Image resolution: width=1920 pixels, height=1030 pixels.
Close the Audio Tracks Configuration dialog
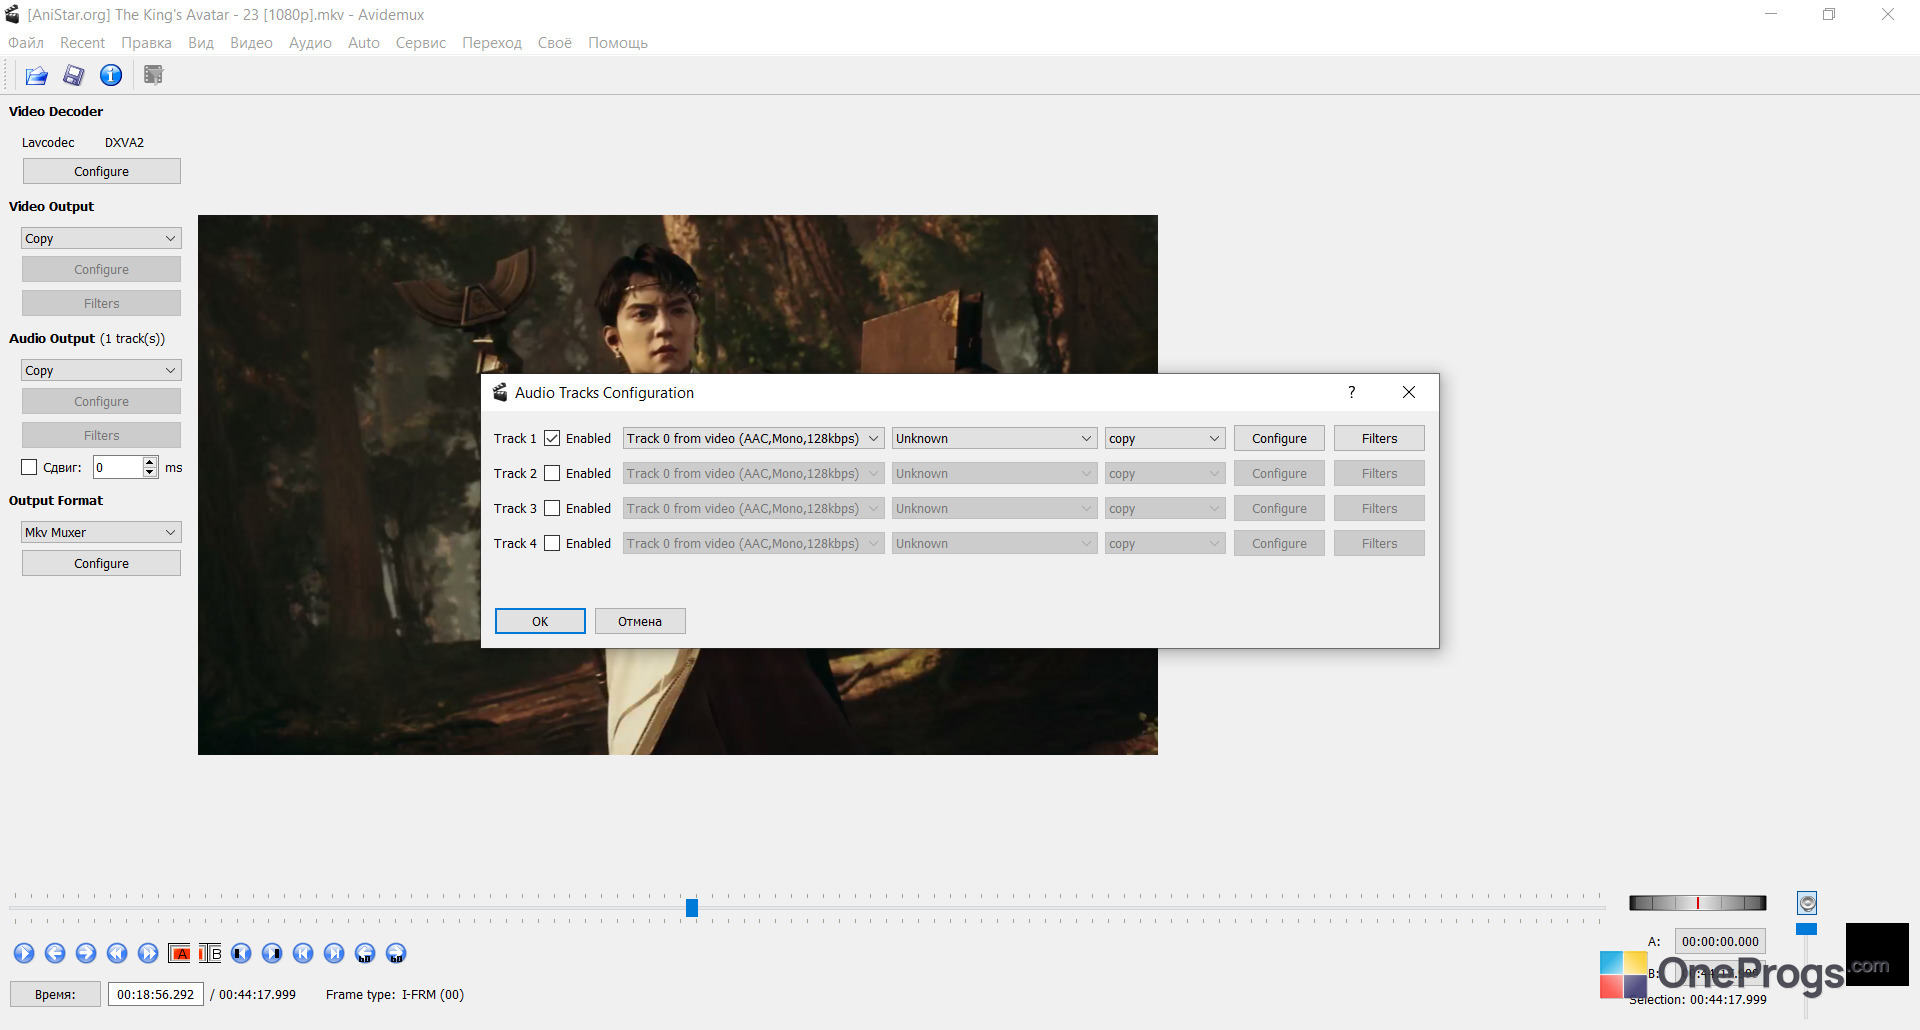pos(1409,392)
